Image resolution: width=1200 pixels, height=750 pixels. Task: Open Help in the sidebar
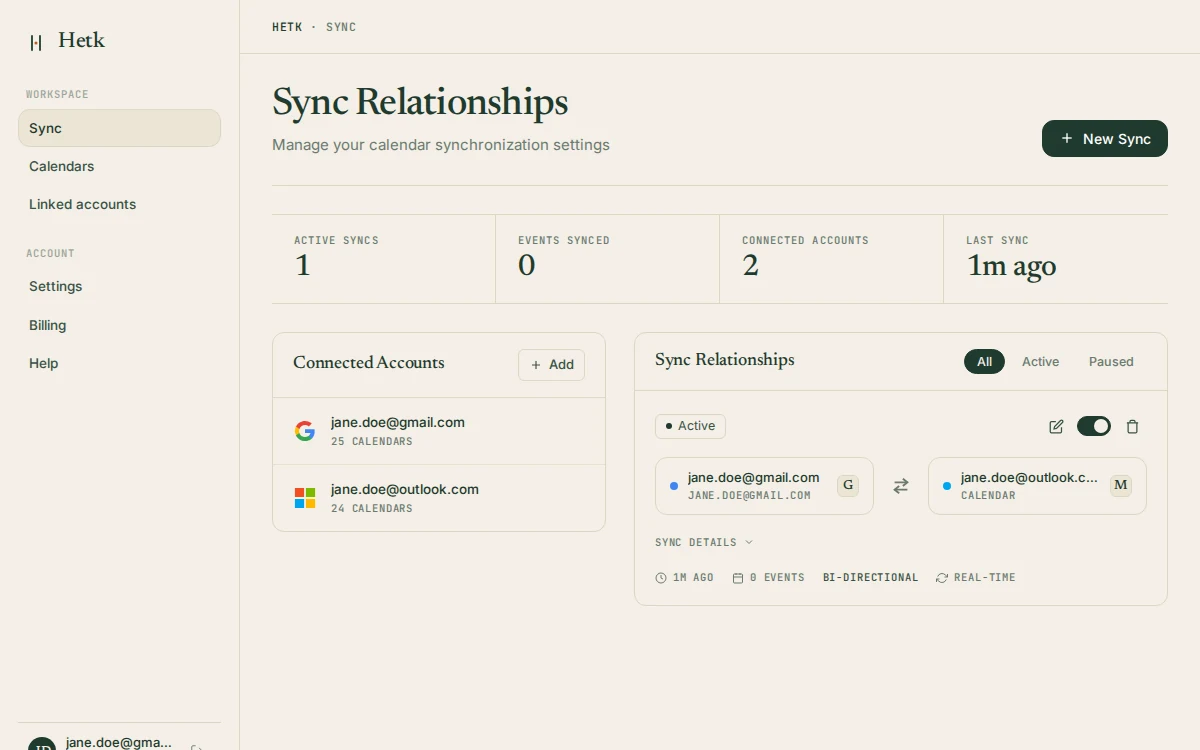(x=119, y=363)
